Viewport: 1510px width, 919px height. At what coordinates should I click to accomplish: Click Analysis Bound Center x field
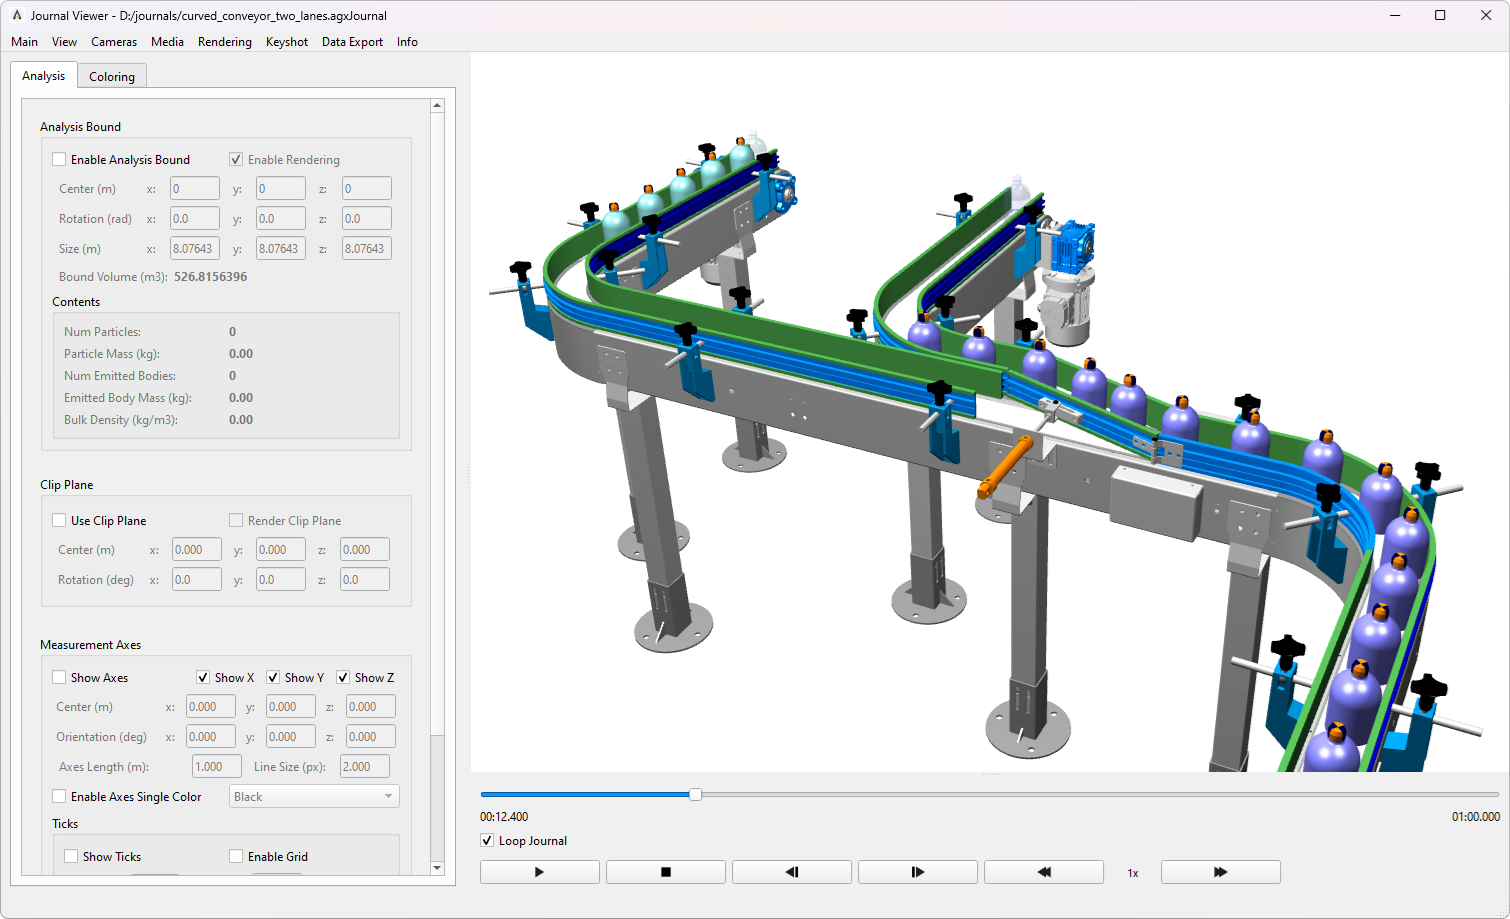[x=194, y=188]
